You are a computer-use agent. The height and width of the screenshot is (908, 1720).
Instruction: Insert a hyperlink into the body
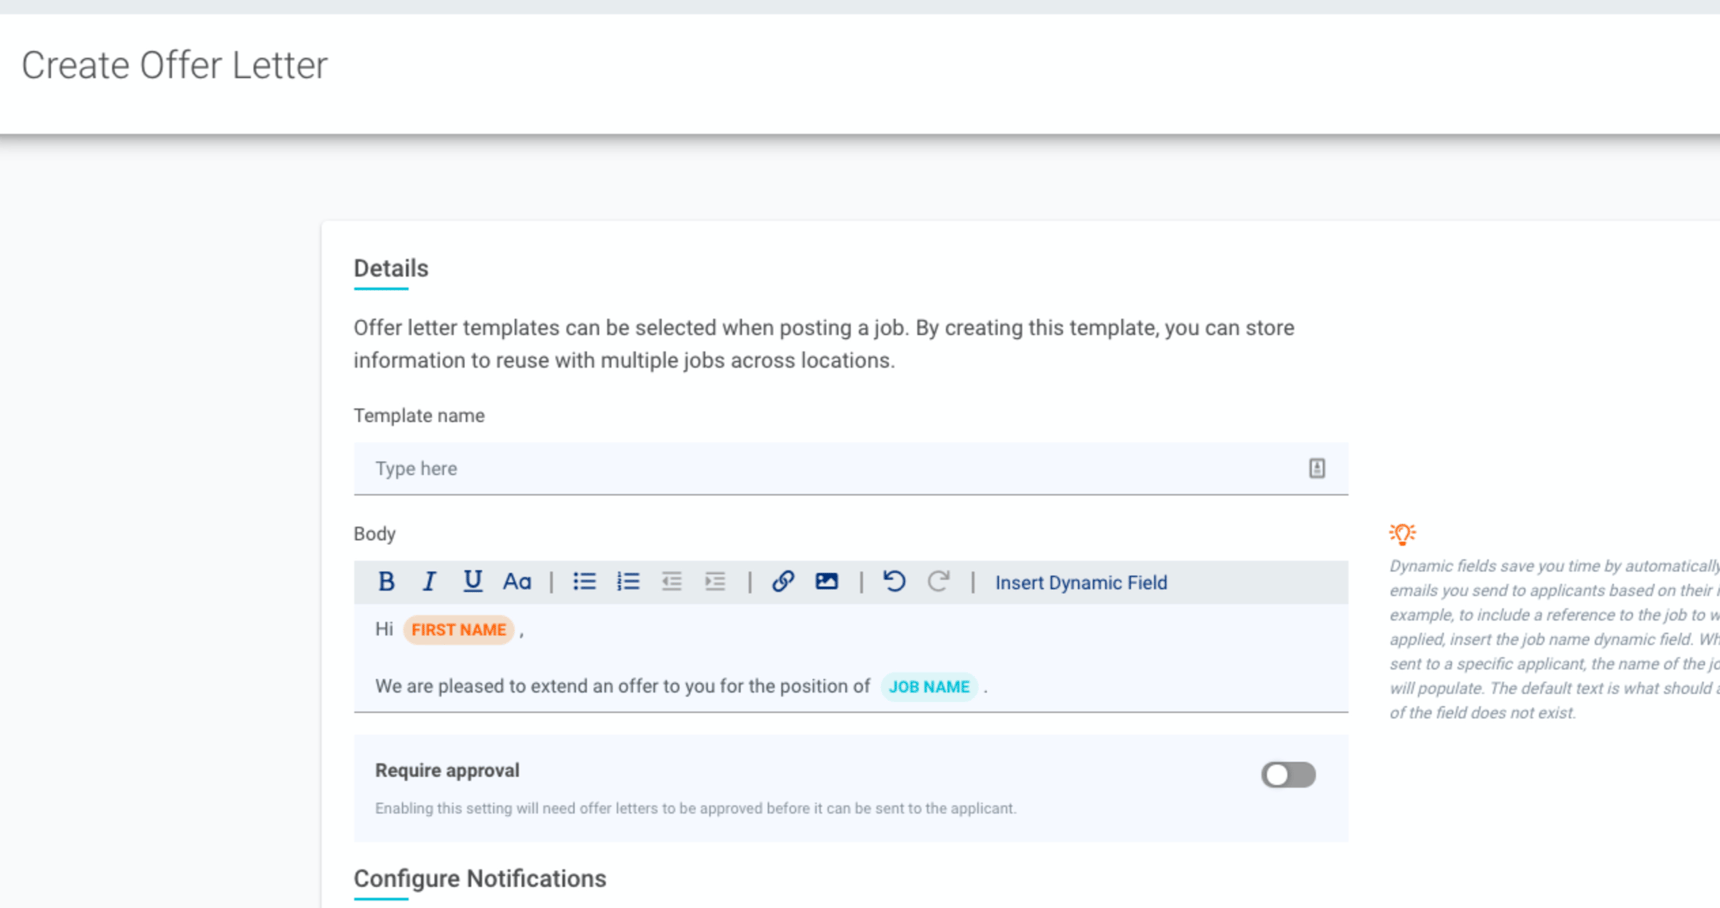[783, 582]
